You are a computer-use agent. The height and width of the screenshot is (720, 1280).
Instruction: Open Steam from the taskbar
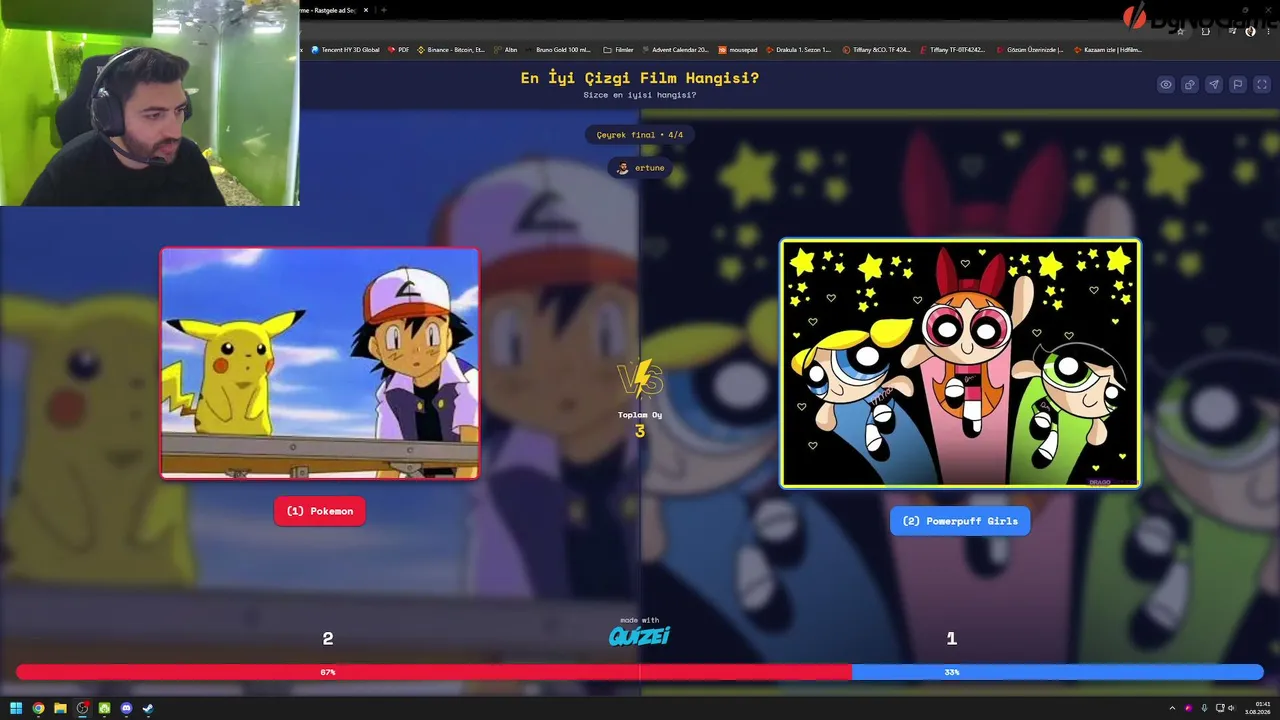click(148, 709)
